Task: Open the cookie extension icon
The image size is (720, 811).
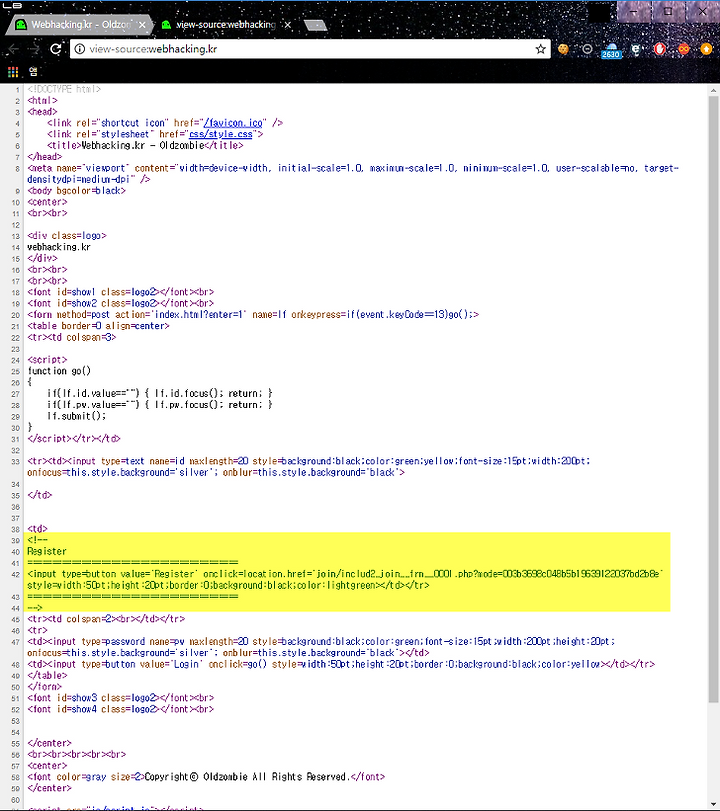Action: tap(563, 49)
